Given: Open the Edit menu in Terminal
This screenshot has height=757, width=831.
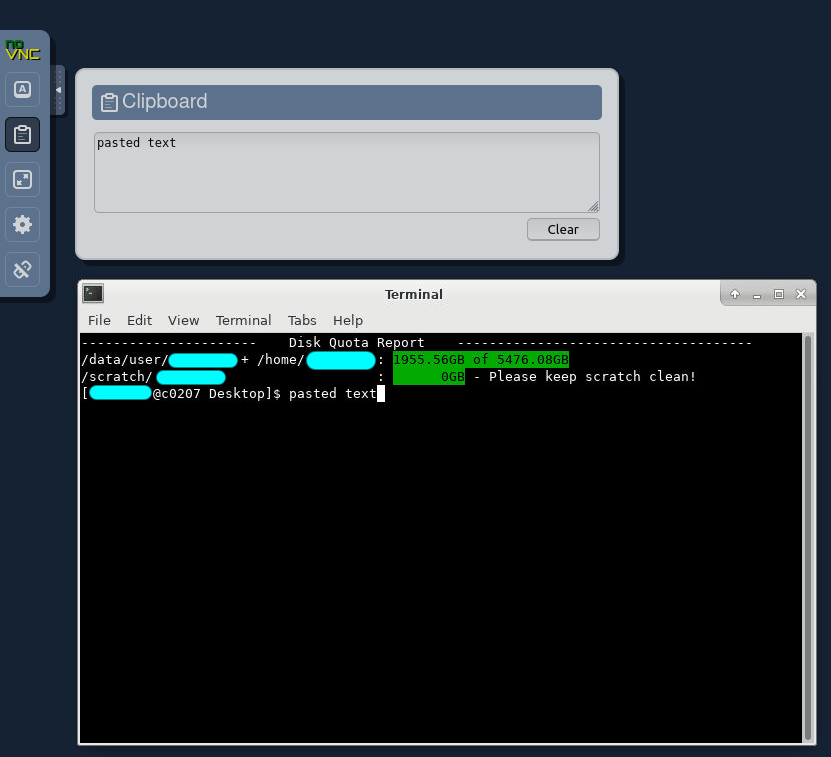Looking at the screenshot, I should pos(139,320).
